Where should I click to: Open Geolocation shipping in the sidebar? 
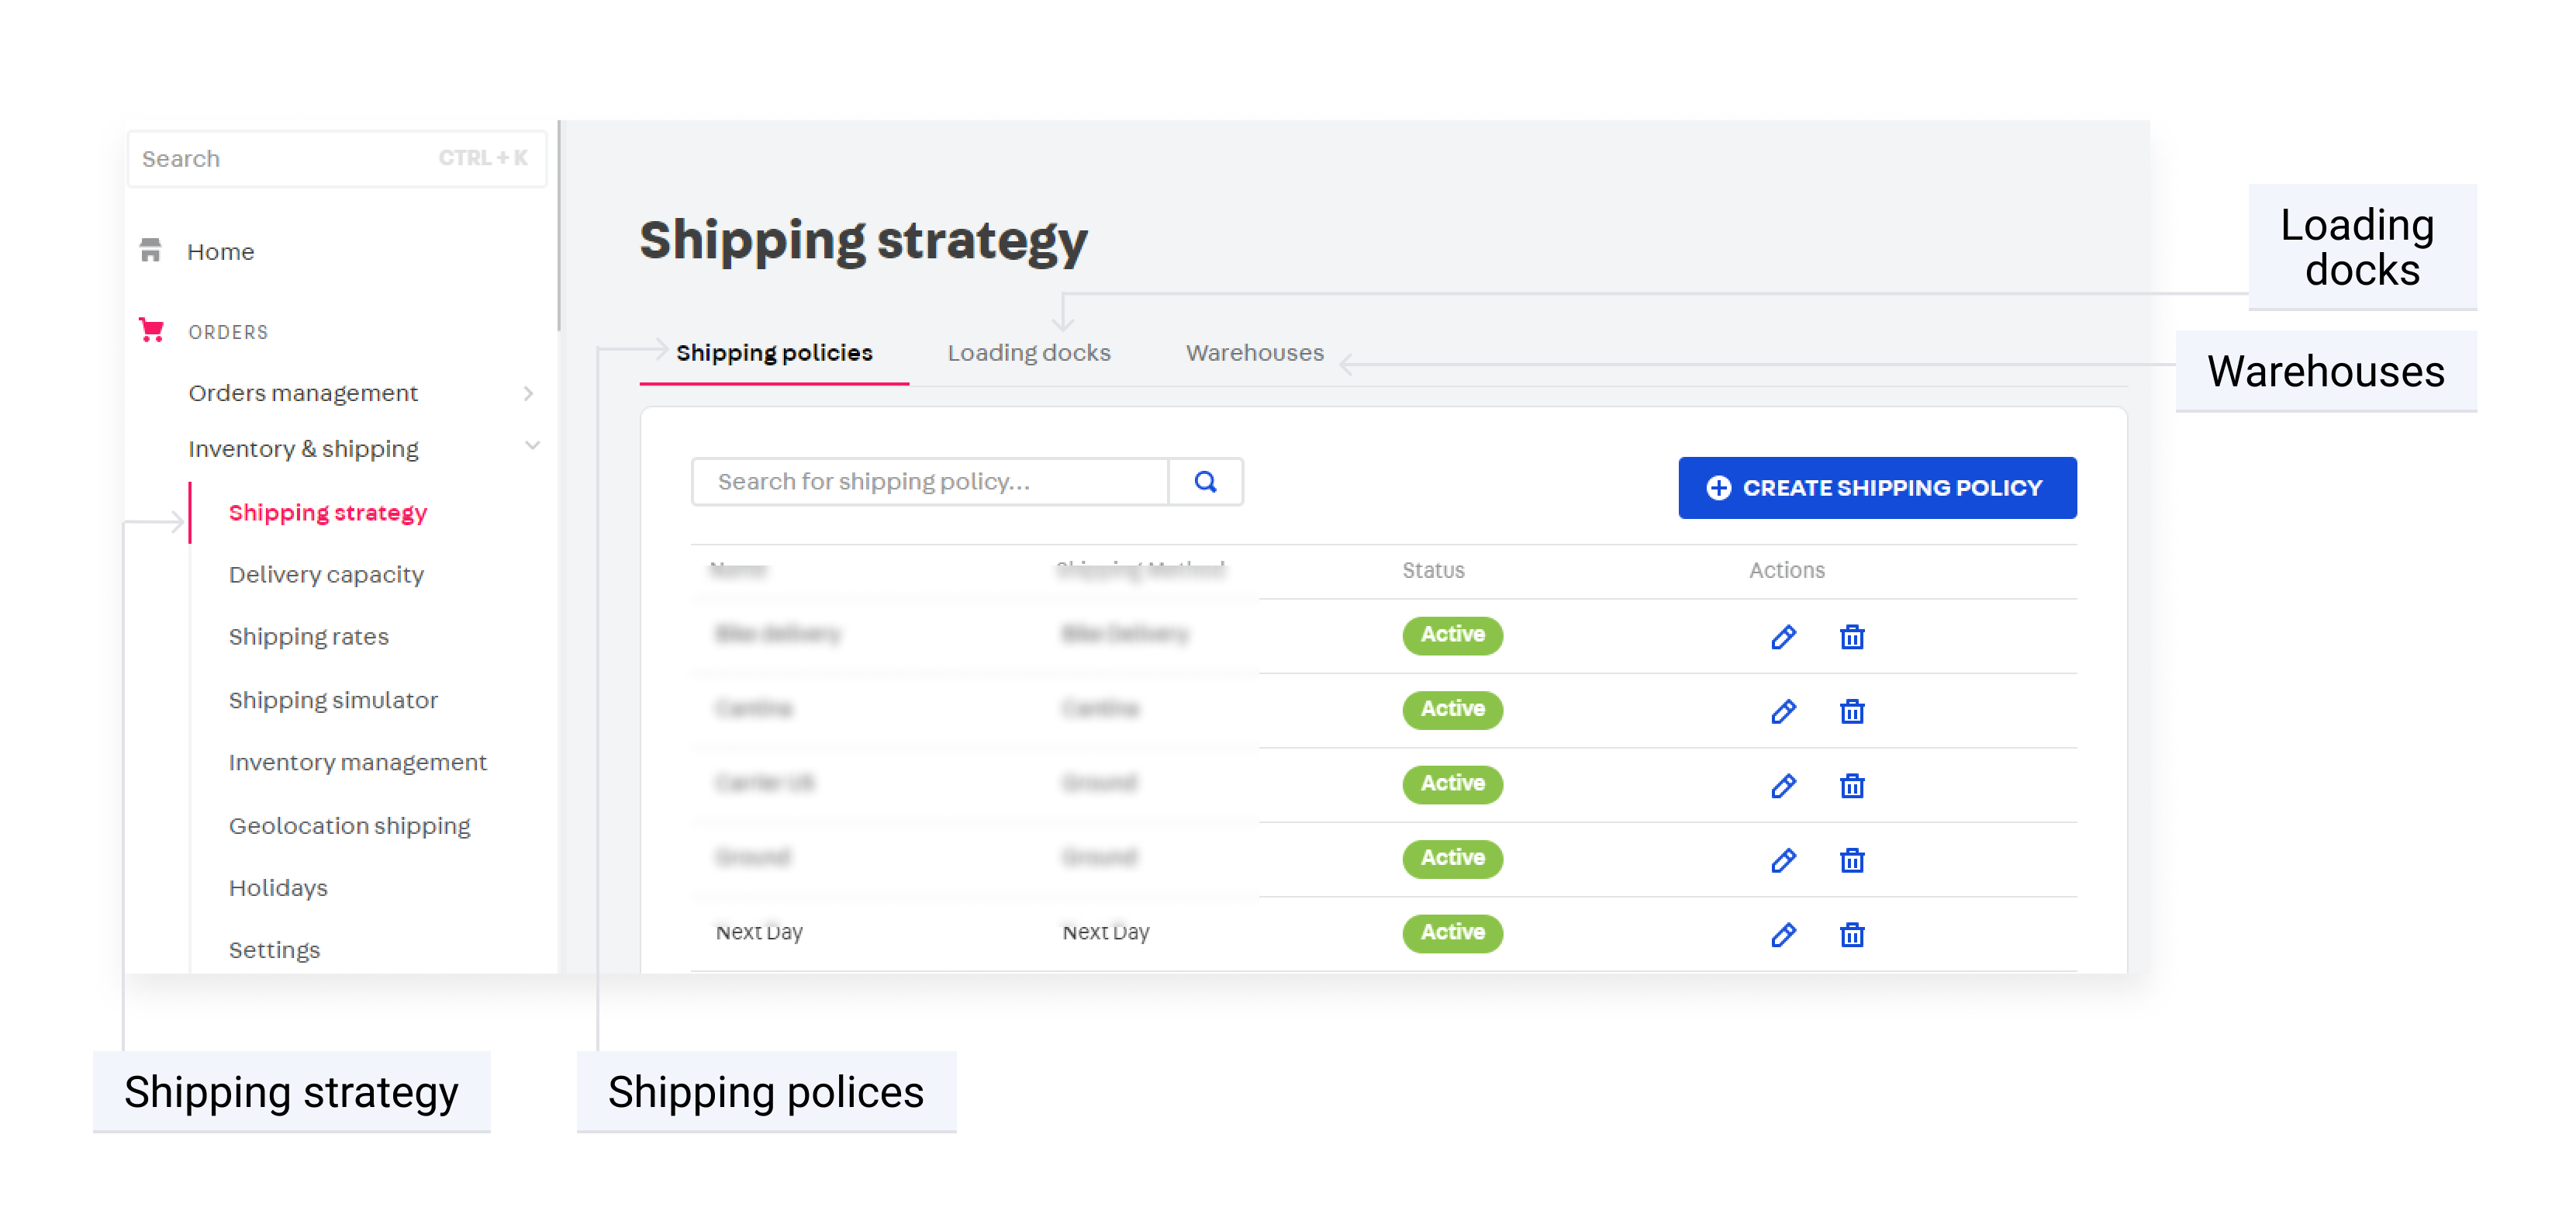coord(349,826)
